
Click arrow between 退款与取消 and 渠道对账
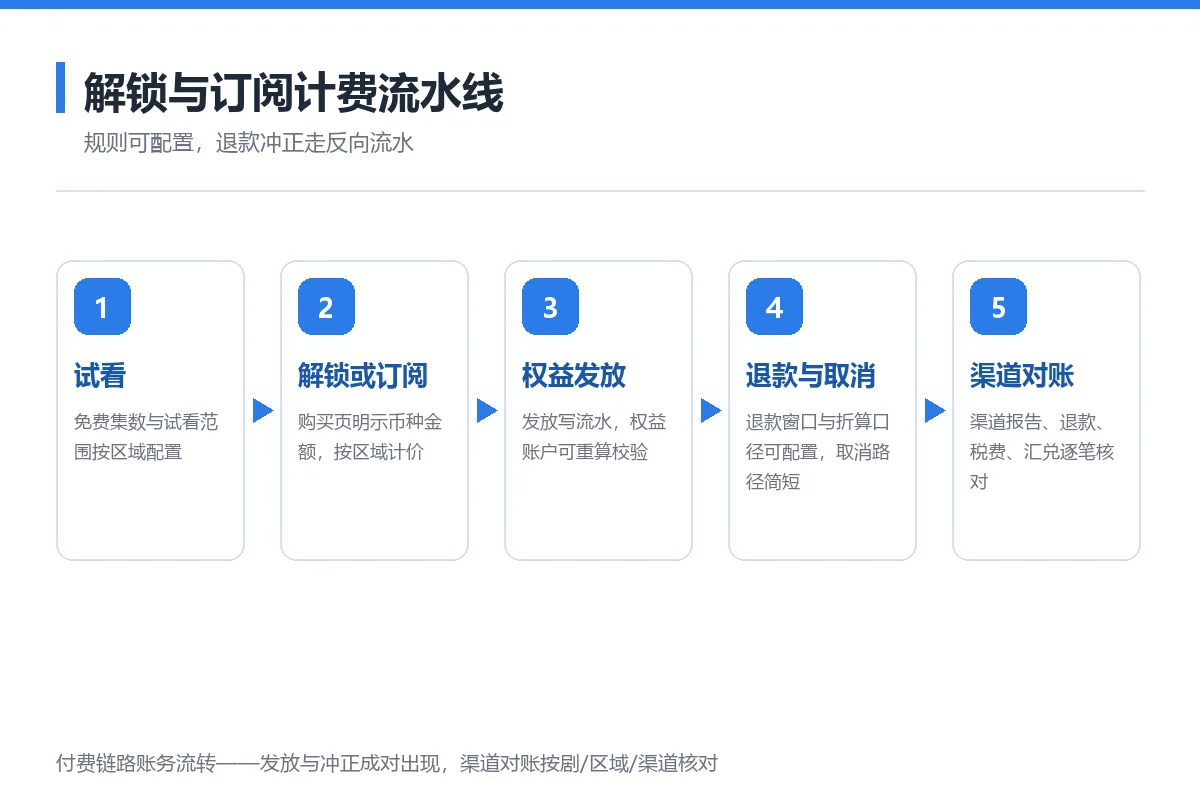coord(935,410)
